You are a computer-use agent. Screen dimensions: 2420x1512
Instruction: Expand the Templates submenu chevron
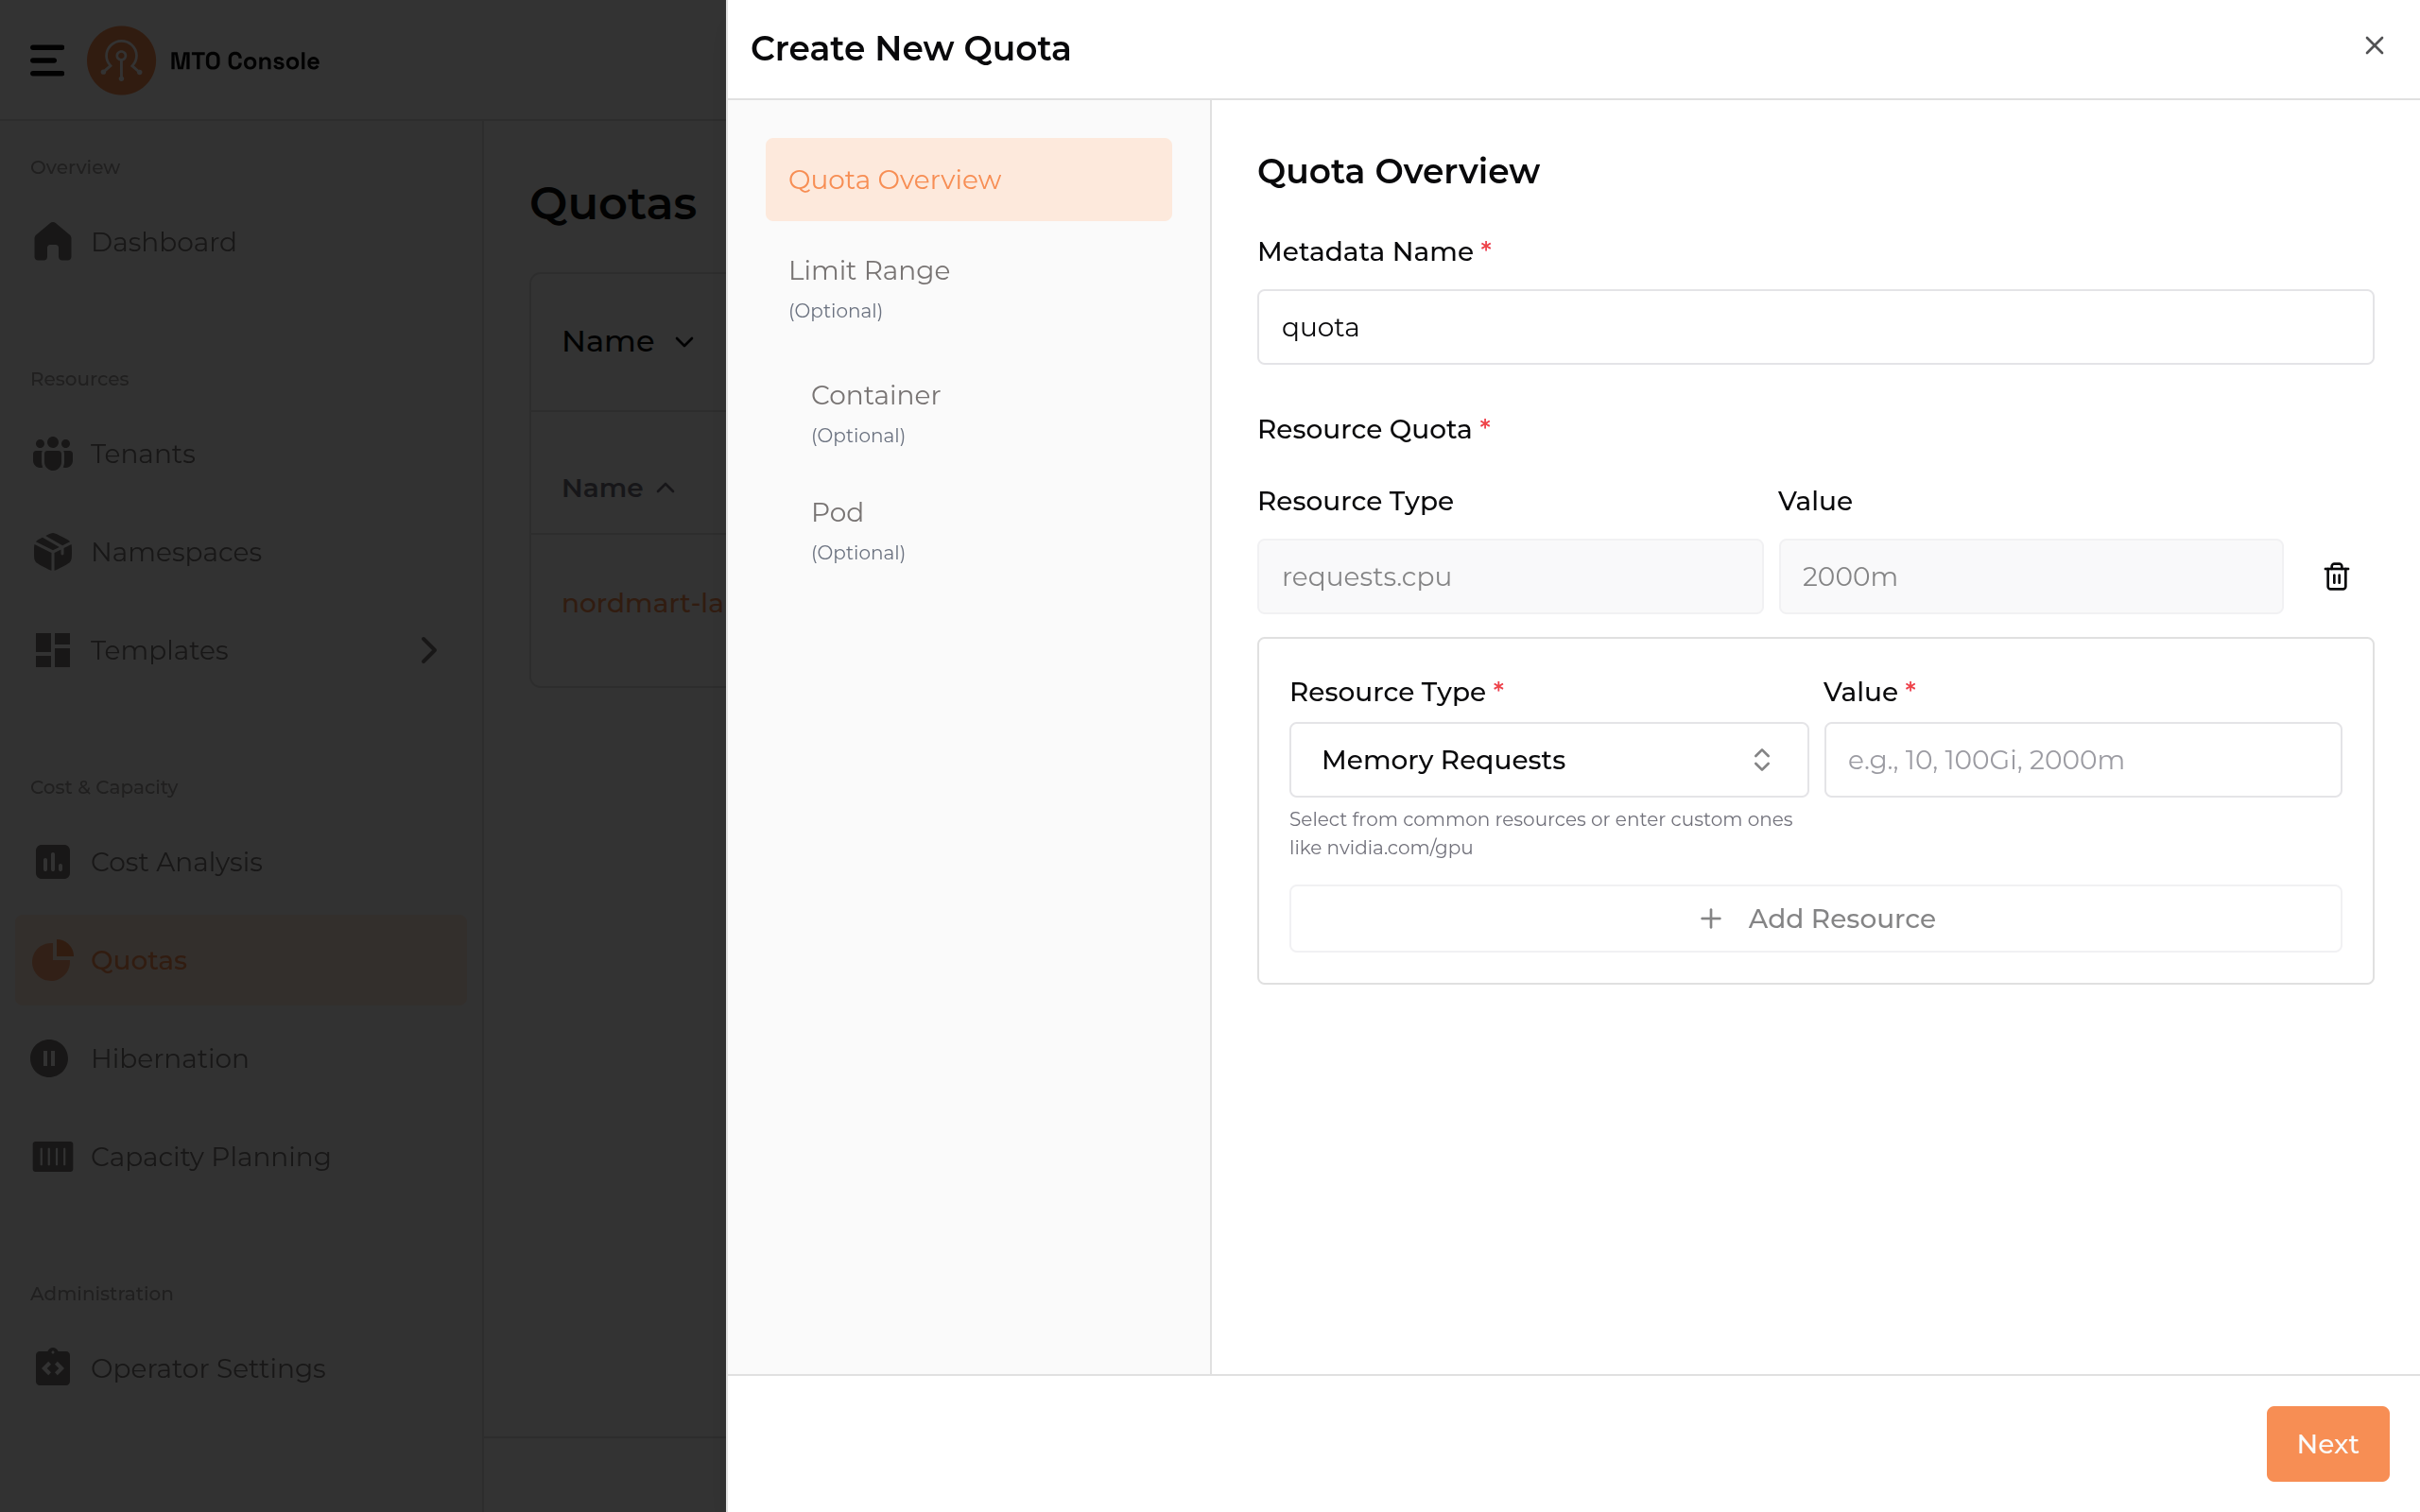pyautogui.click(x=429, y=650)
